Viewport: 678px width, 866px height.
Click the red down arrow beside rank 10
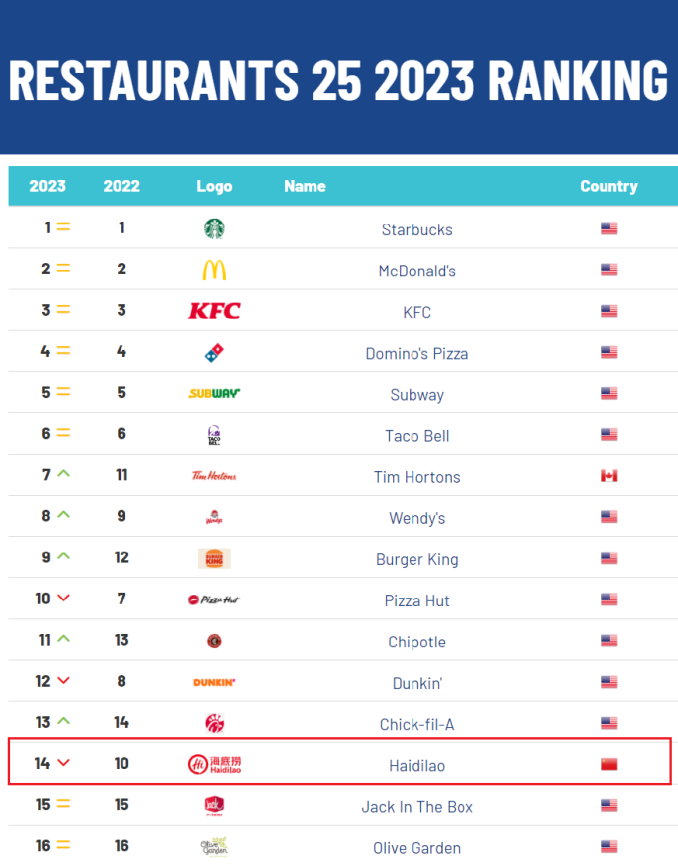[63, 598]
